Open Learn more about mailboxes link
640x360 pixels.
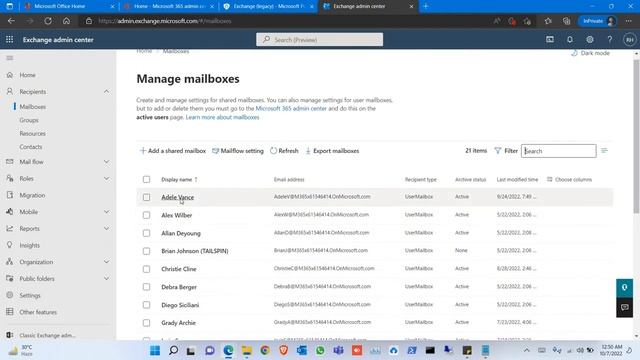click(222, 117)
